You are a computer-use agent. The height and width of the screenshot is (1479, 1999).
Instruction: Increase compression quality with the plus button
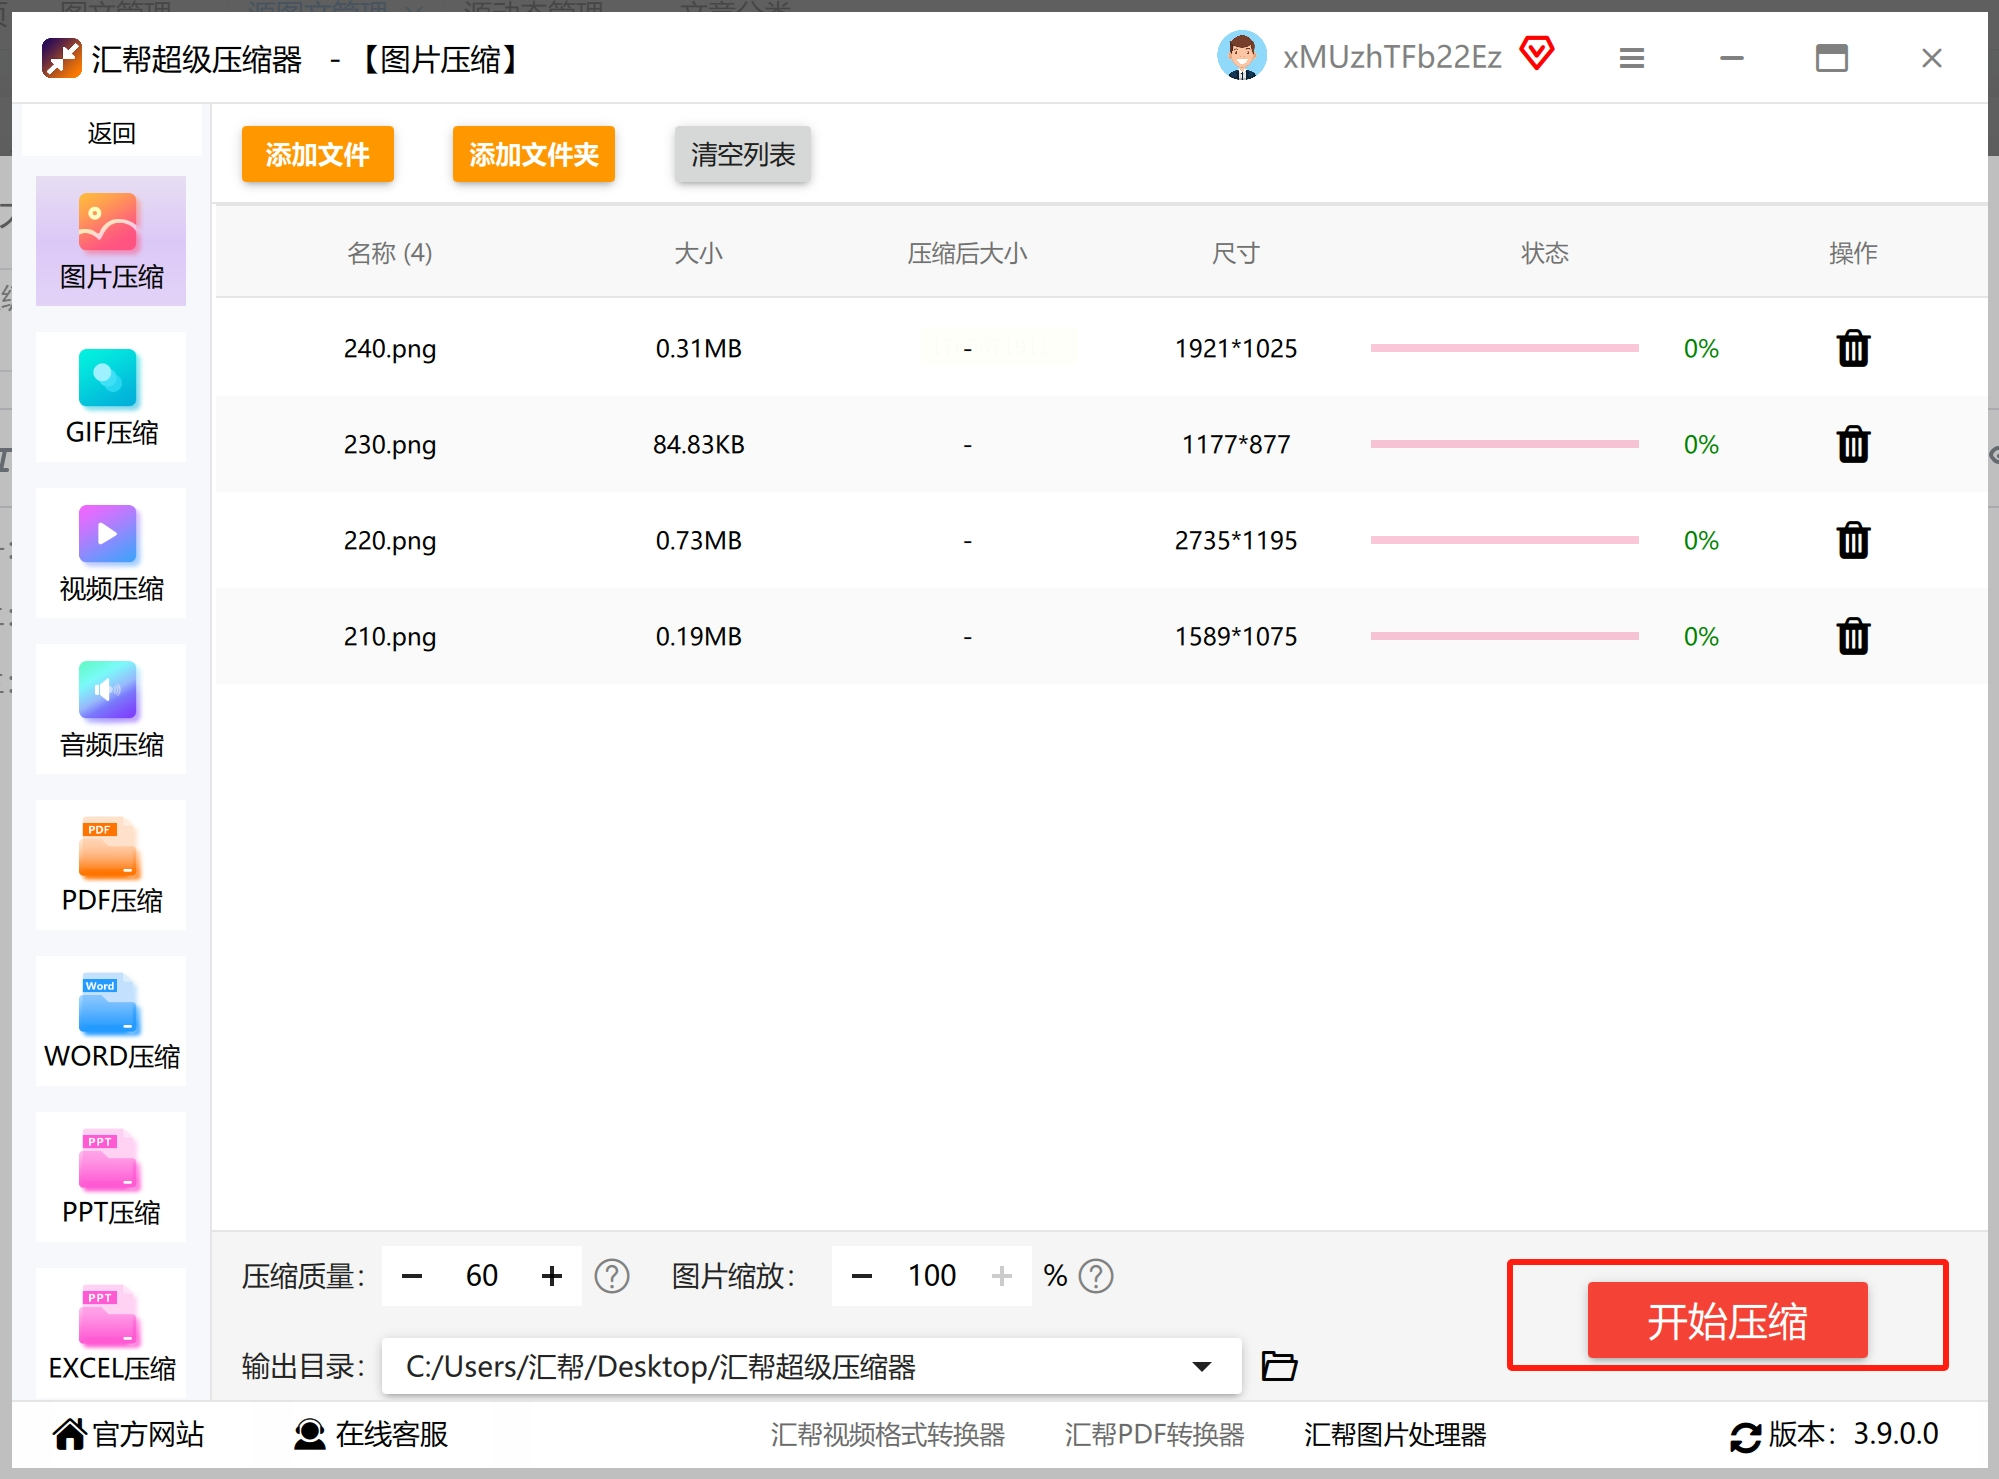click(551, 1276)
